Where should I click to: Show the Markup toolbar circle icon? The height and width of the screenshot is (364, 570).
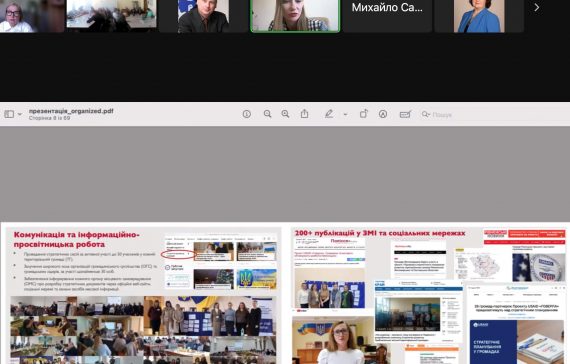pyautogui.click(x=383, y=114)
